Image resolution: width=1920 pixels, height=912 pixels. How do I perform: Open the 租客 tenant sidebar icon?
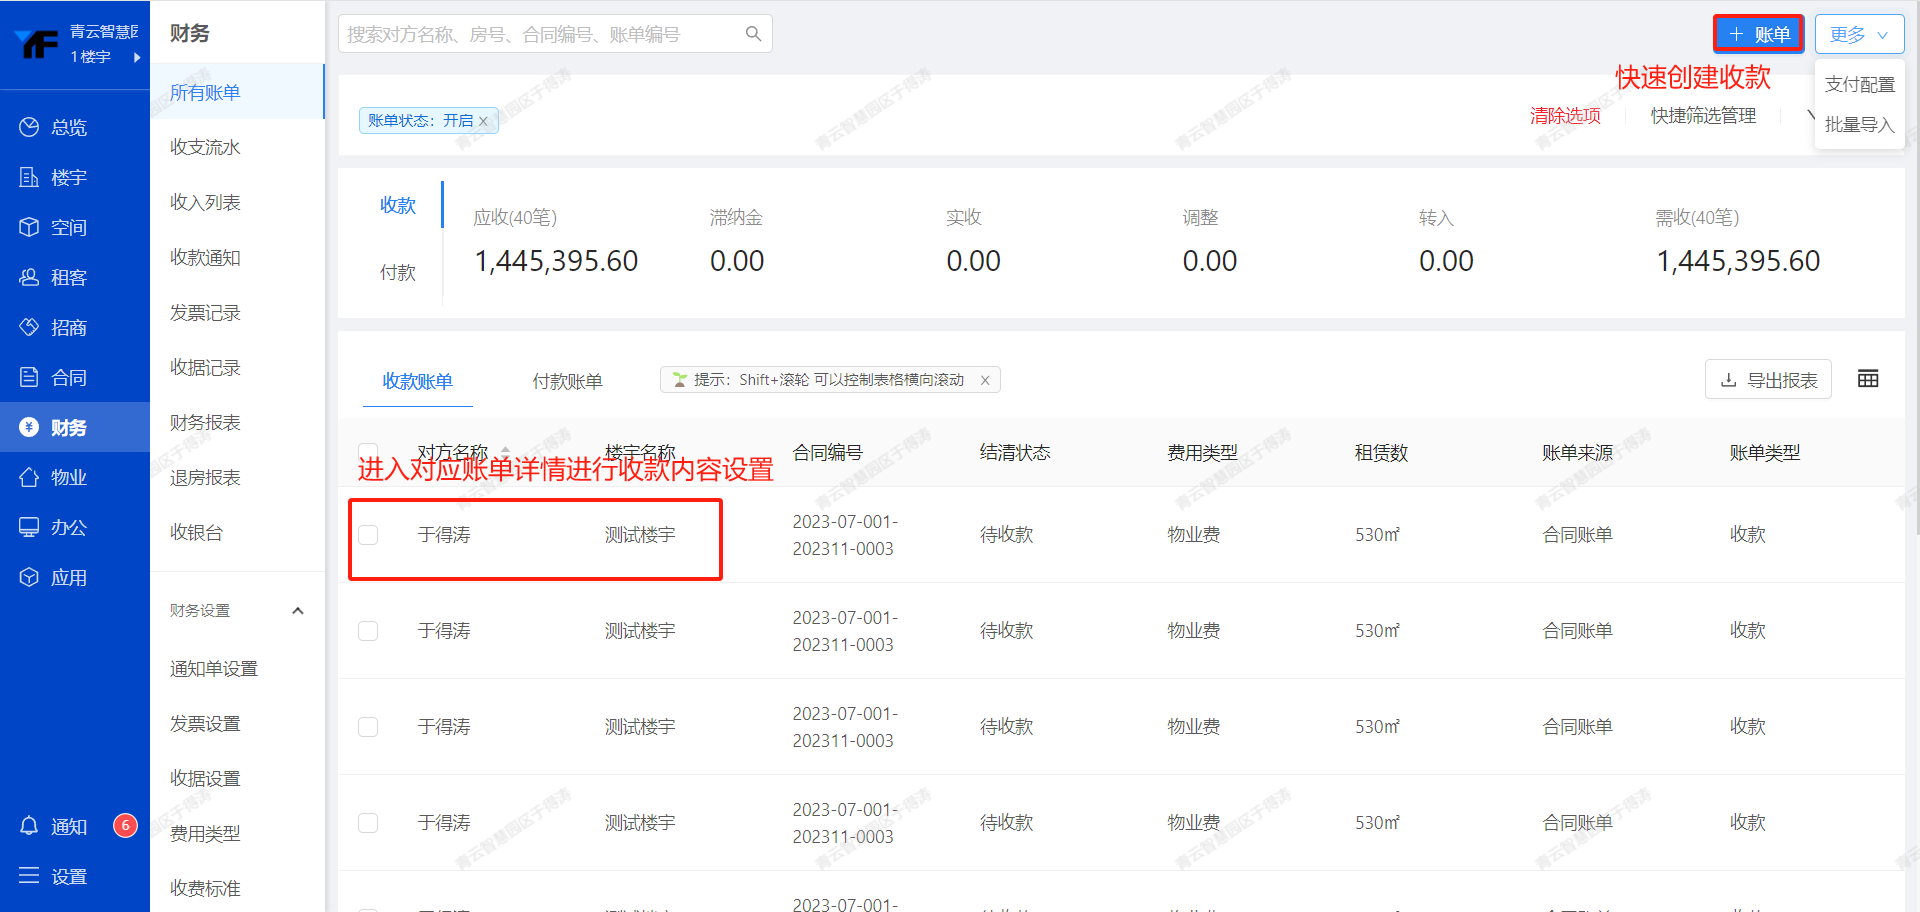pos(29,277)
